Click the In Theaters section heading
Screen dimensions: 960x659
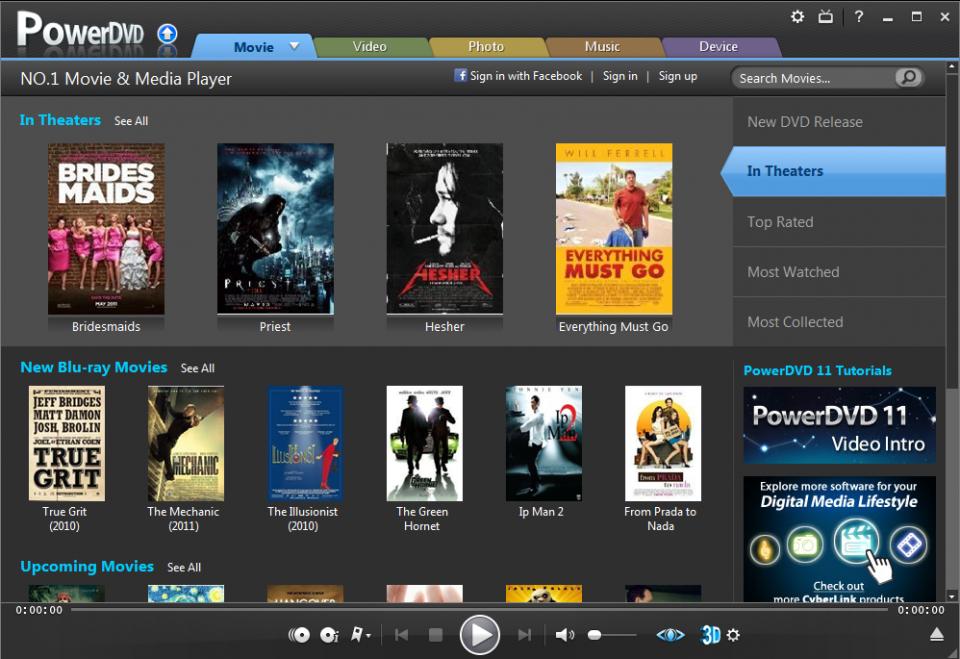tap(60, 120)
